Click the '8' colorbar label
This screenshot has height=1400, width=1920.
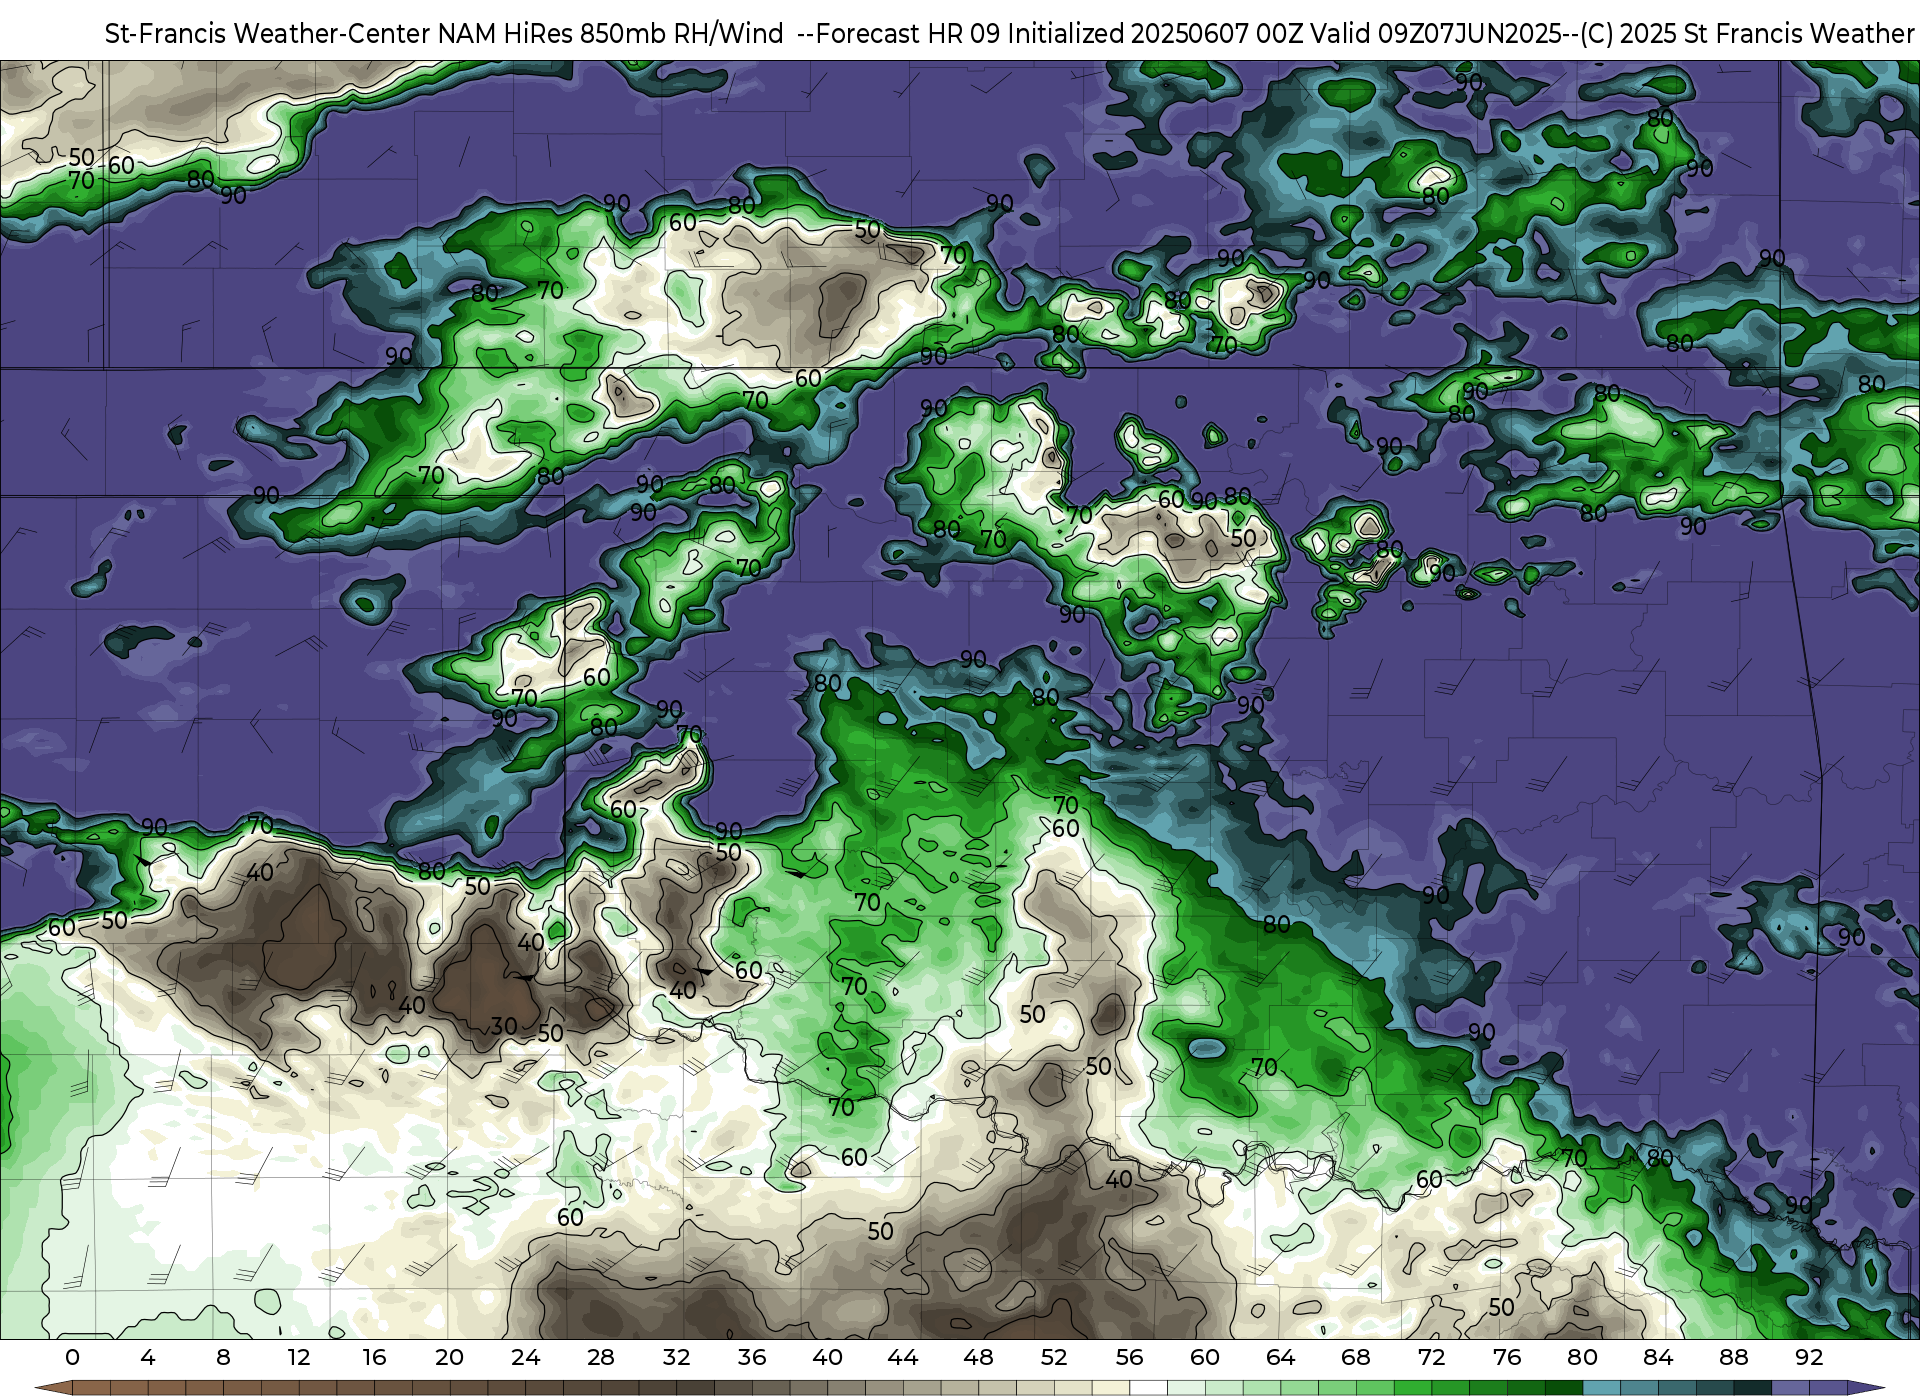tap(223, 1357)
